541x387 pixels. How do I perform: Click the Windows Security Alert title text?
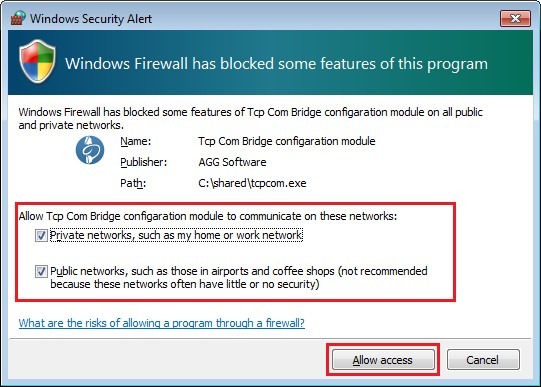tap(91, 19)
